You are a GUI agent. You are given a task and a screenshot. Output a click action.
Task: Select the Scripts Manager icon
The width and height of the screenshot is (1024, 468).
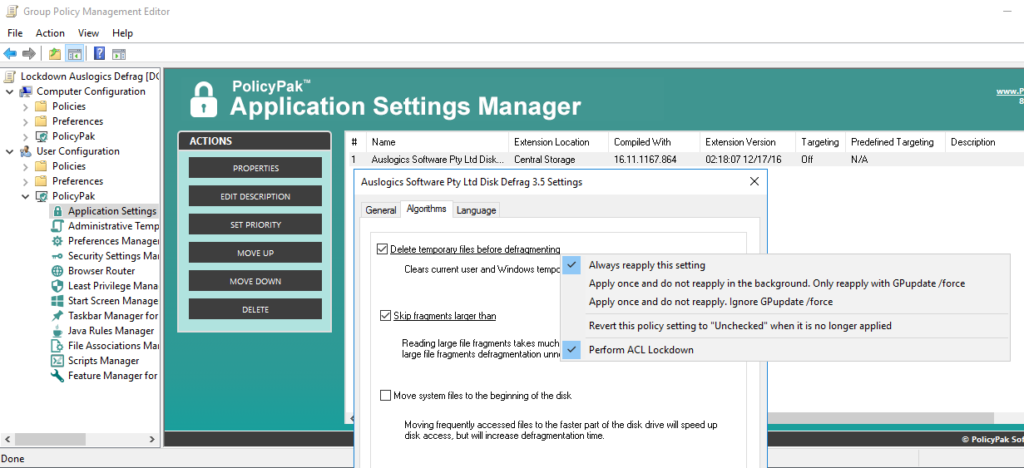pos(57,360)
